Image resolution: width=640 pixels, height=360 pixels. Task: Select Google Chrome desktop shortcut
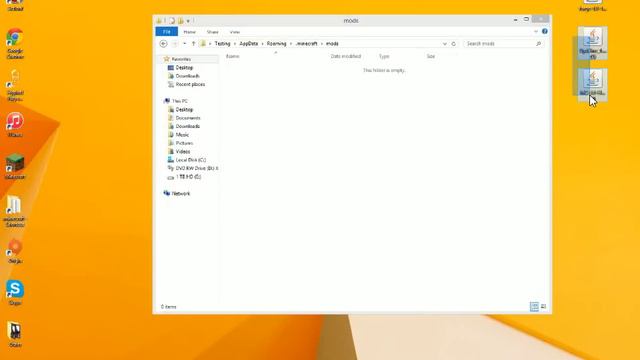[x=15, y=43]
